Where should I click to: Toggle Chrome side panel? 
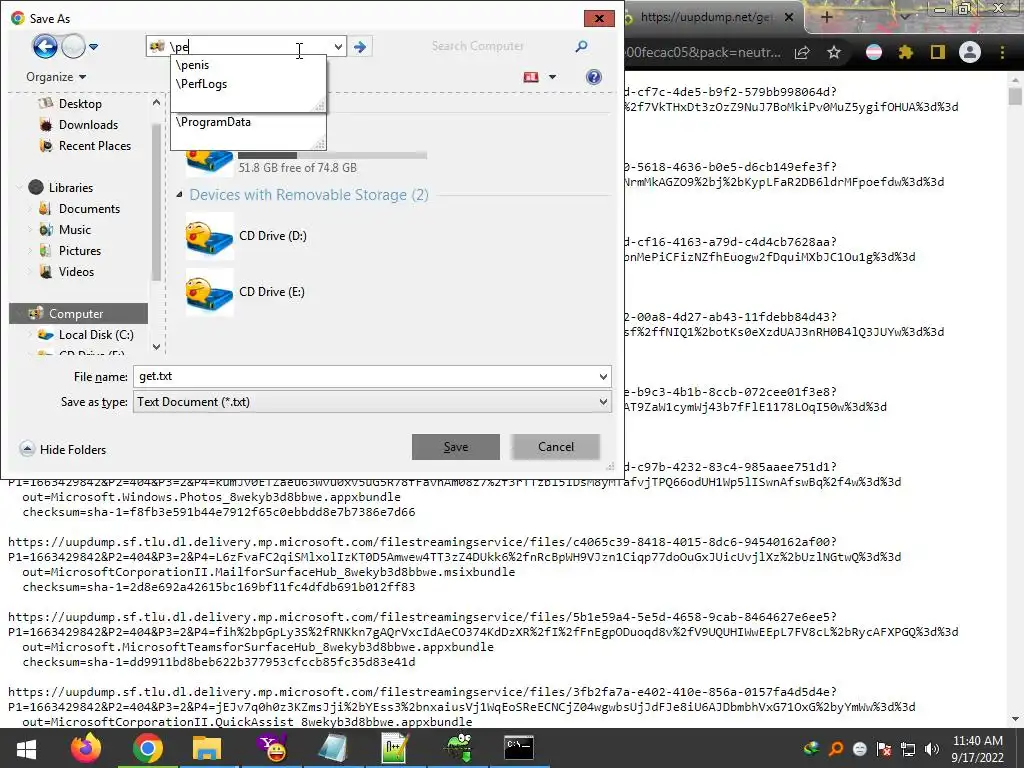point(938,52)
